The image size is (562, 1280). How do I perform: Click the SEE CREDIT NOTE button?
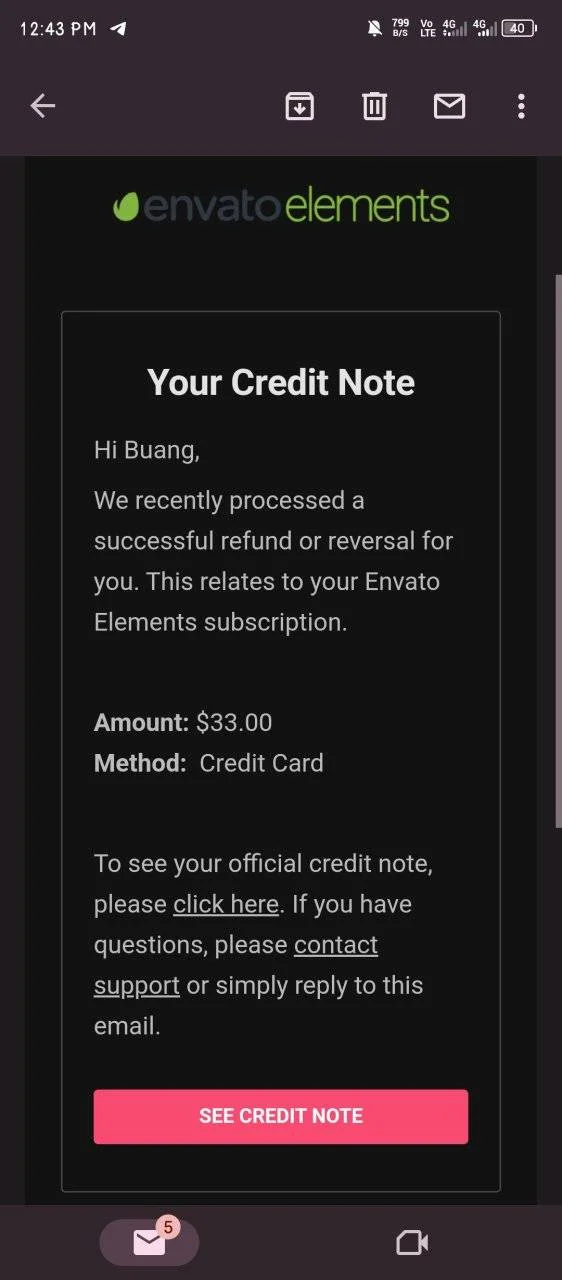(x=281, y=1116)
